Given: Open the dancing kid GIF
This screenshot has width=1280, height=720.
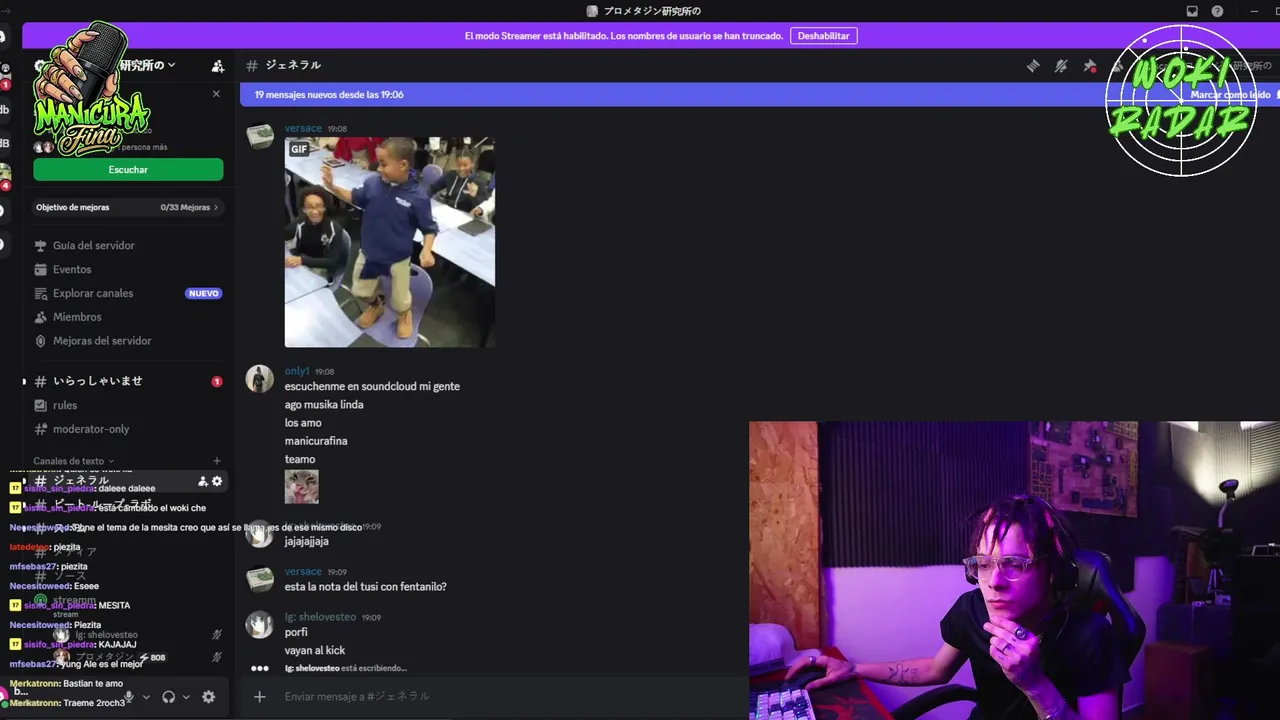Looking at the screenshot, I should pyautogui.click(x=390, y=242).
